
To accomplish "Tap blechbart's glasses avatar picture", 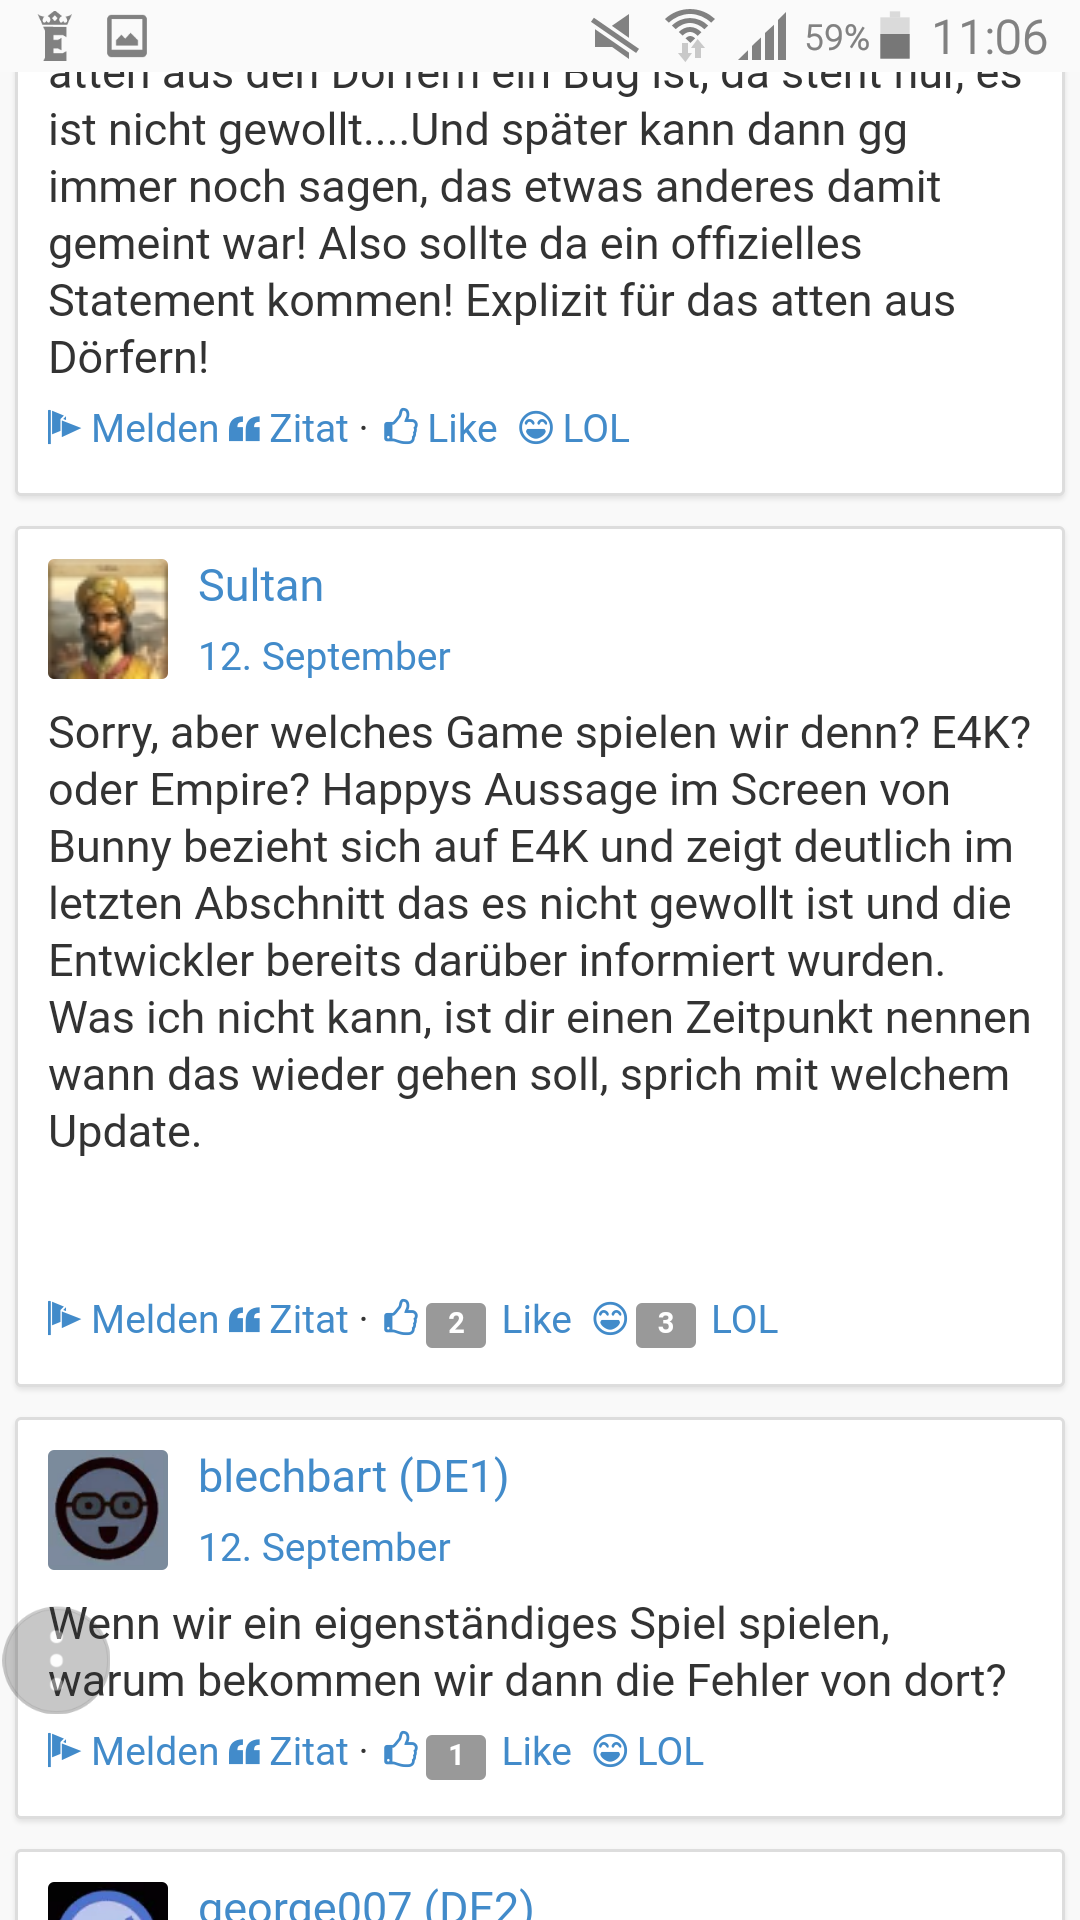I will [x=108, y=1510].
